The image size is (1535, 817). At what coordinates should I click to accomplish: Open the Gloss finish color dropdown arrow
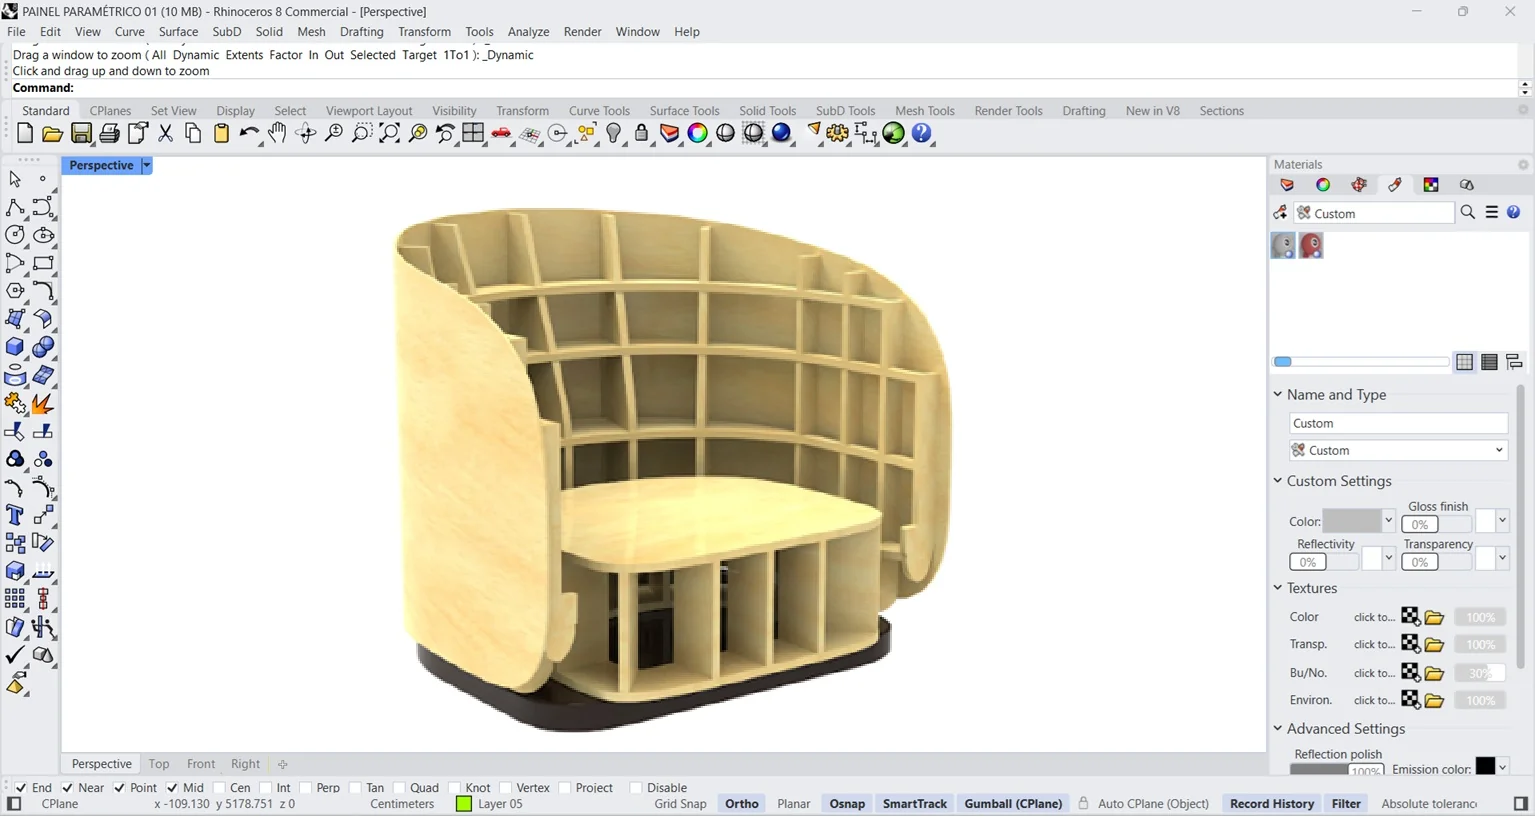pos(1502,520)
